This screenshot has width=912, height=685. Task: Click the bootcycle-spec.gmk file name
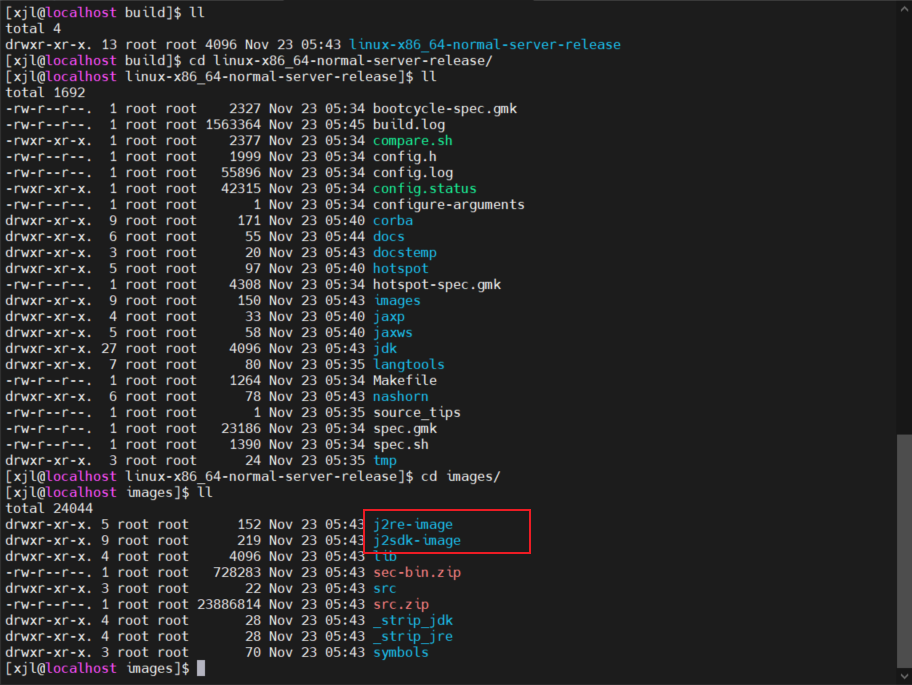[445, 109]
